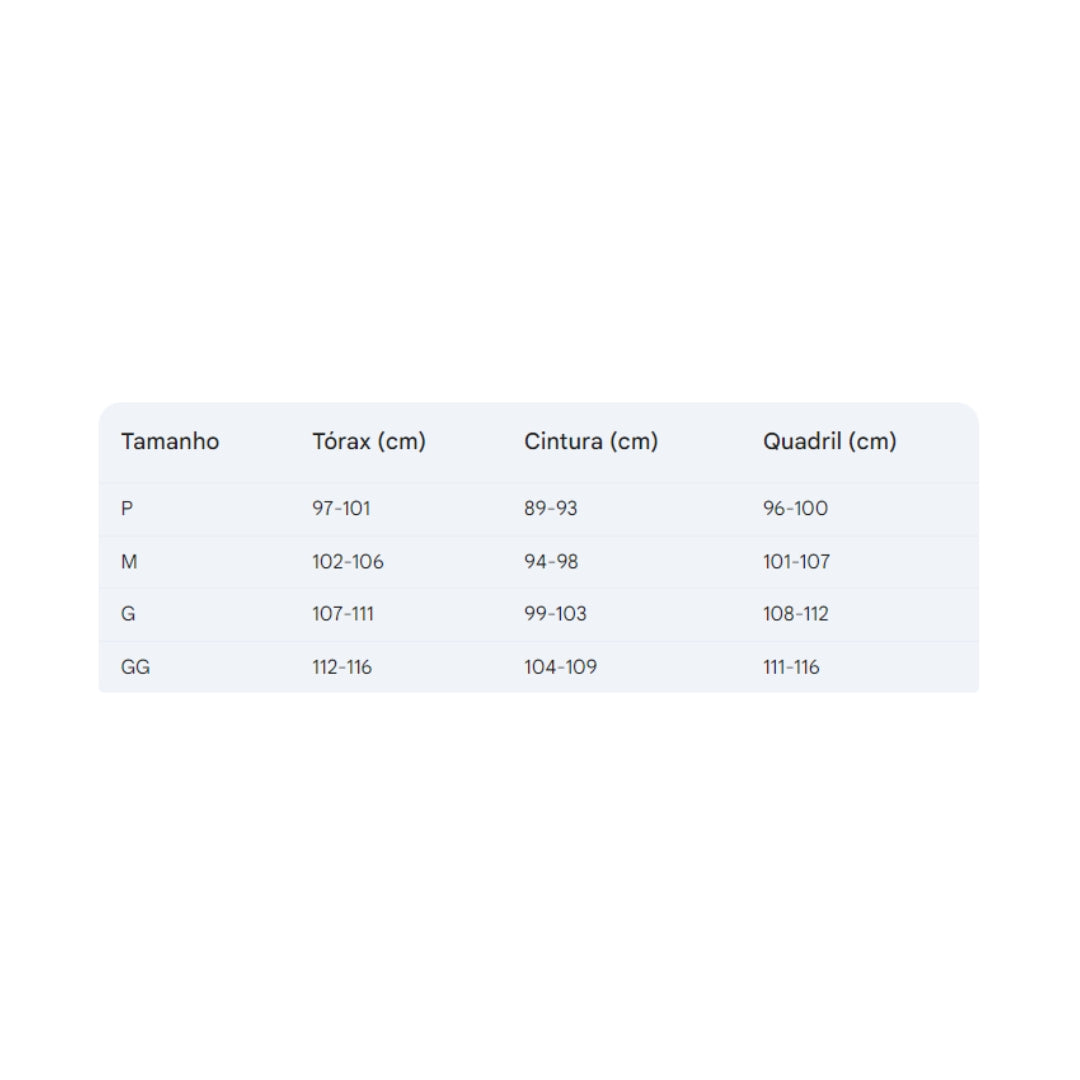1080x1080 pixels.
Task: Click the Cintura (cm) column header
Action: [591, 441]
